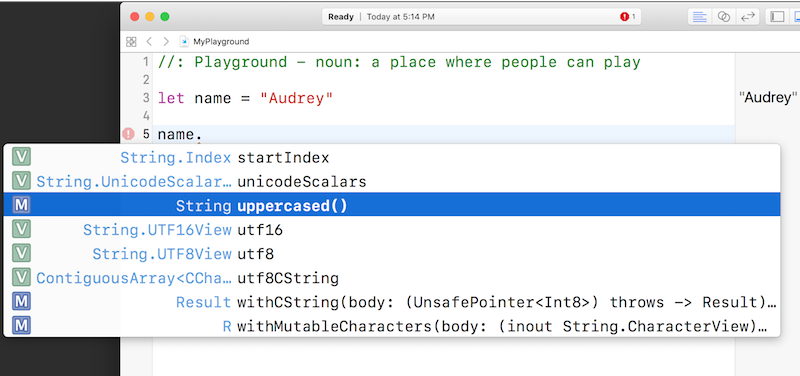Select uppercased() from the completion list
Screen dimensions: 800x376
coord(392,206)
